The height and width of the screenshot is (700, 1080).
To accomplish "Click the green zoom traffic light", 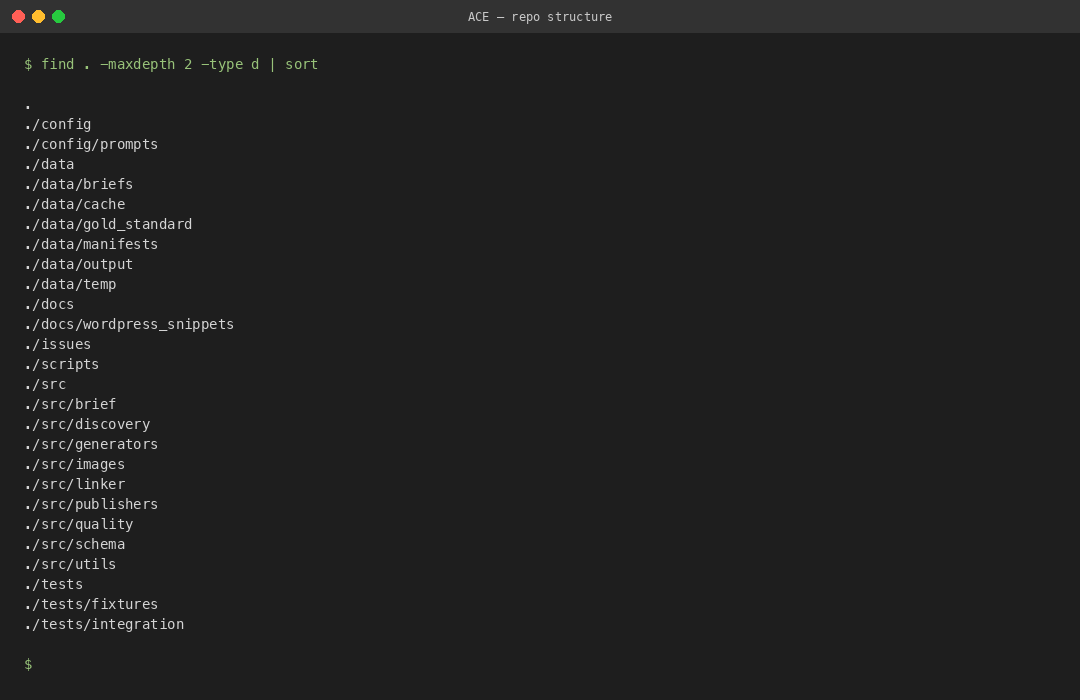I will point(59,16).
